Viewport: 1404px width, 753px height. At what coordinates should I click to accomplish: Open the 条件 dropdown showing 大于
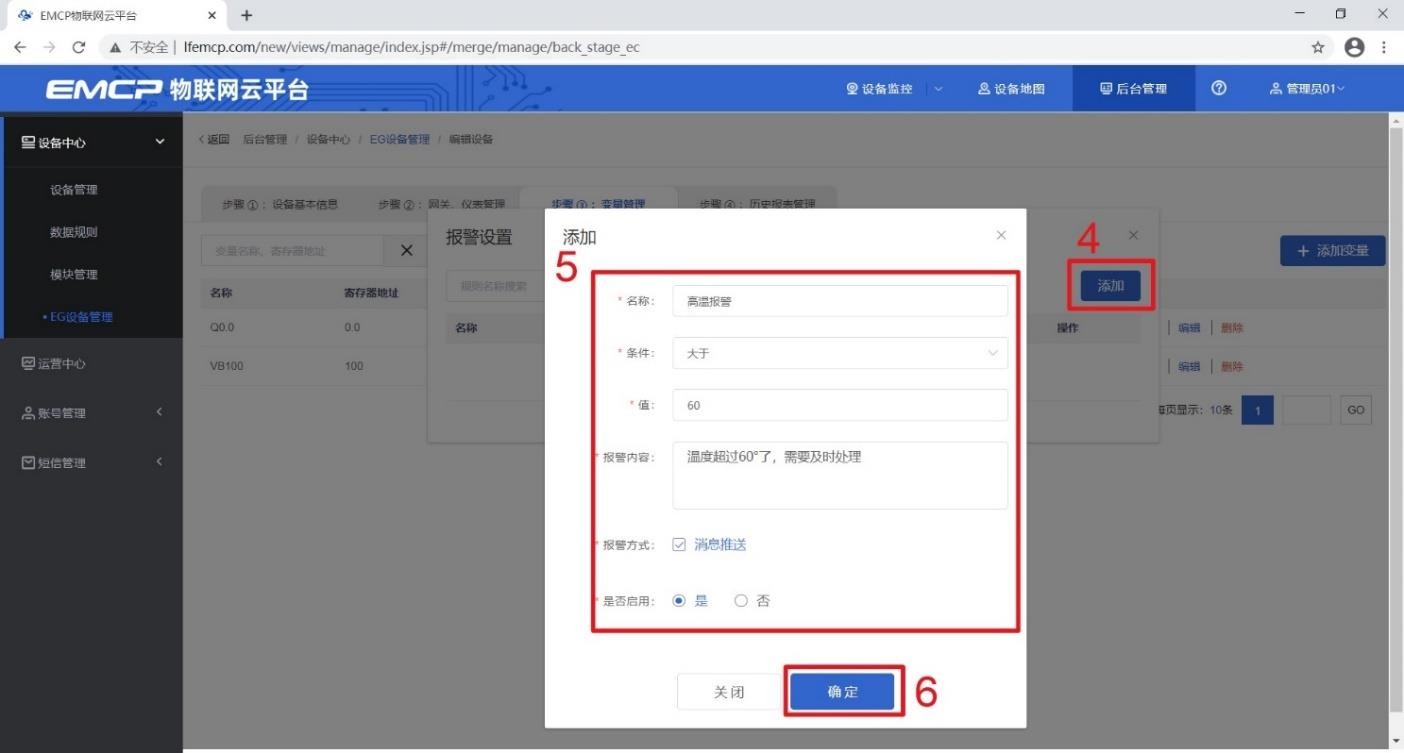[x=839, y=353]
